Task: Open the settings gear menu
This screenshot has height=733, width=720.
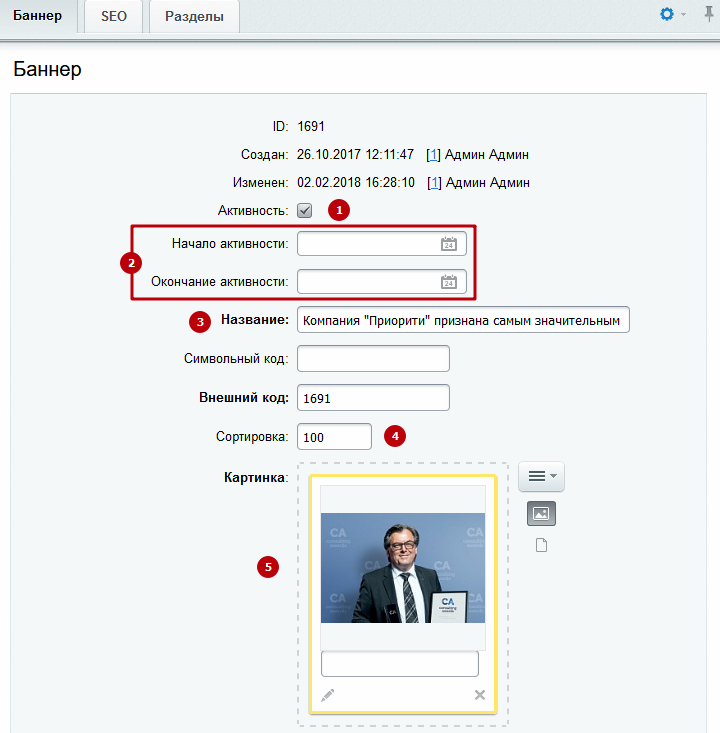Action: coord(667,14)
